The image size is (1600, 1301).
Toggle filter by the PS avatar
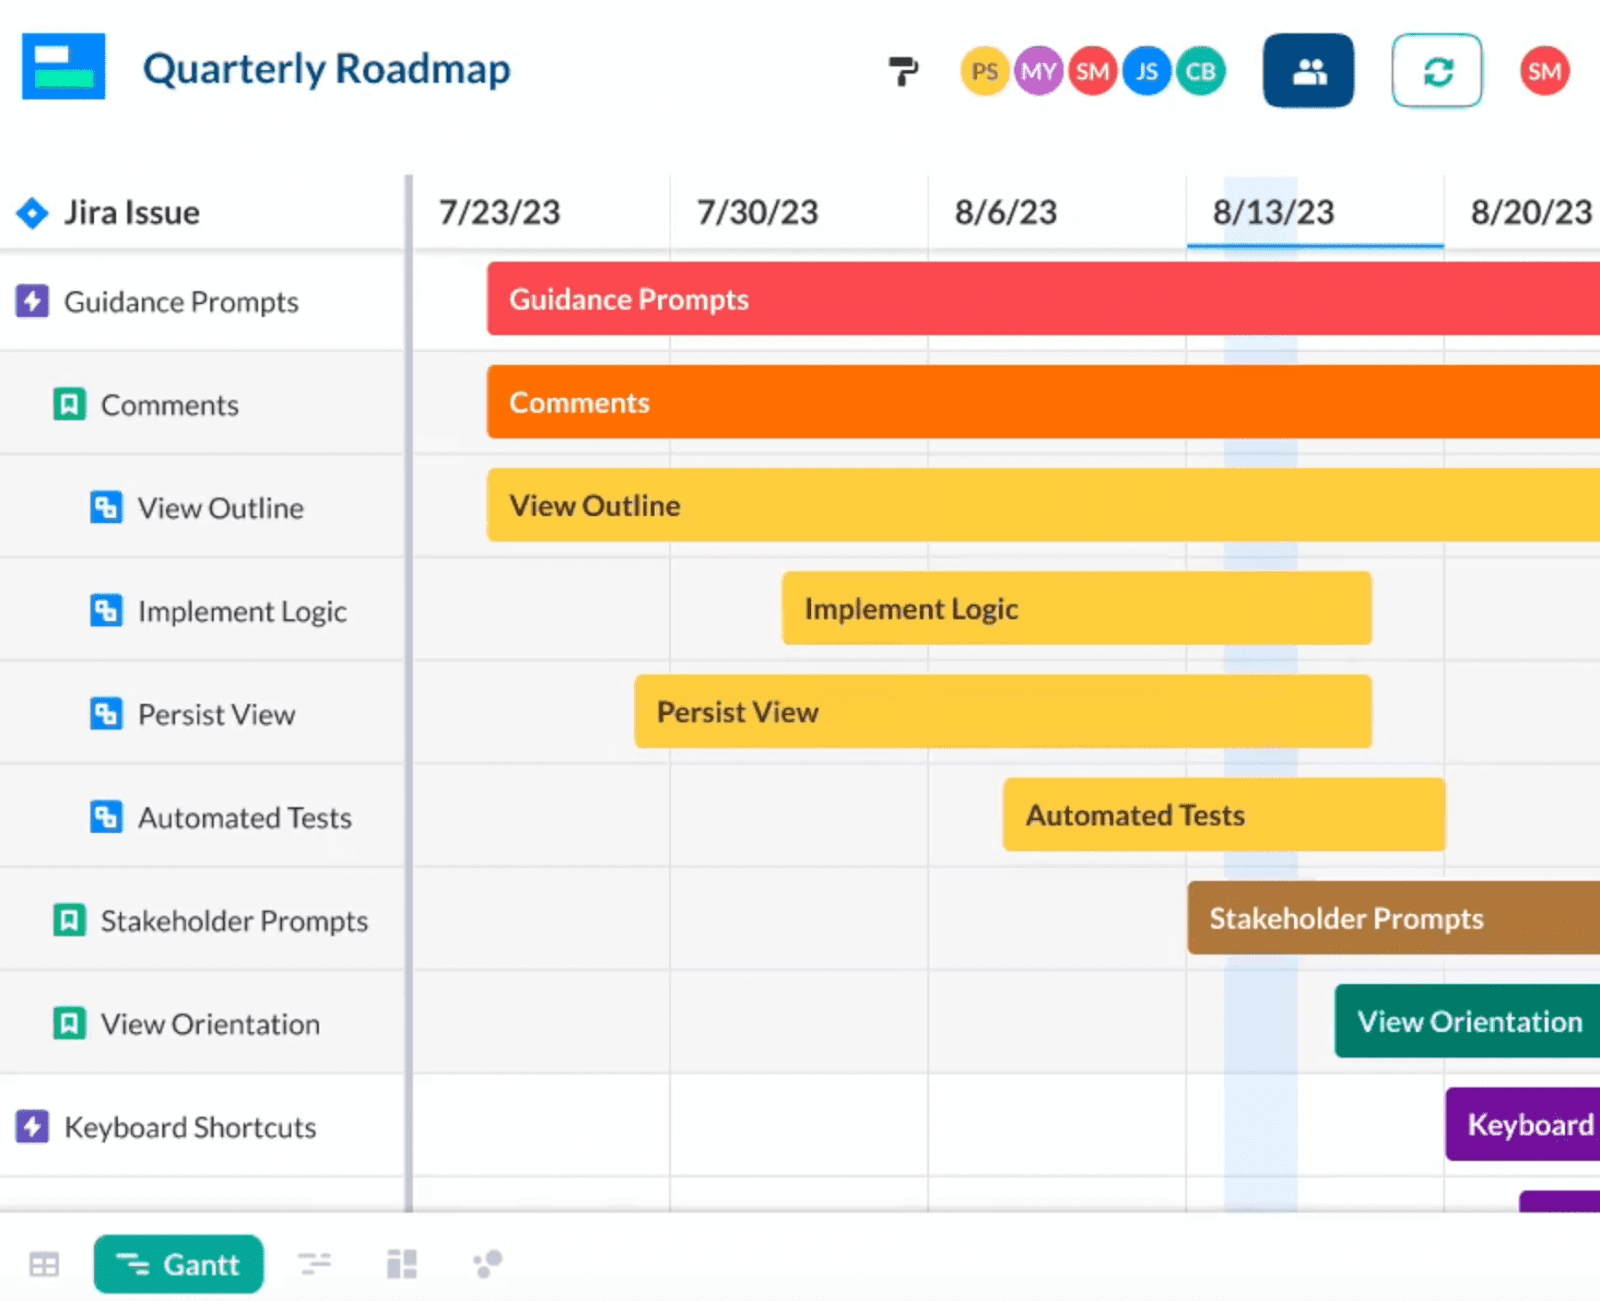pyautogui.click(x=984, y=71)
